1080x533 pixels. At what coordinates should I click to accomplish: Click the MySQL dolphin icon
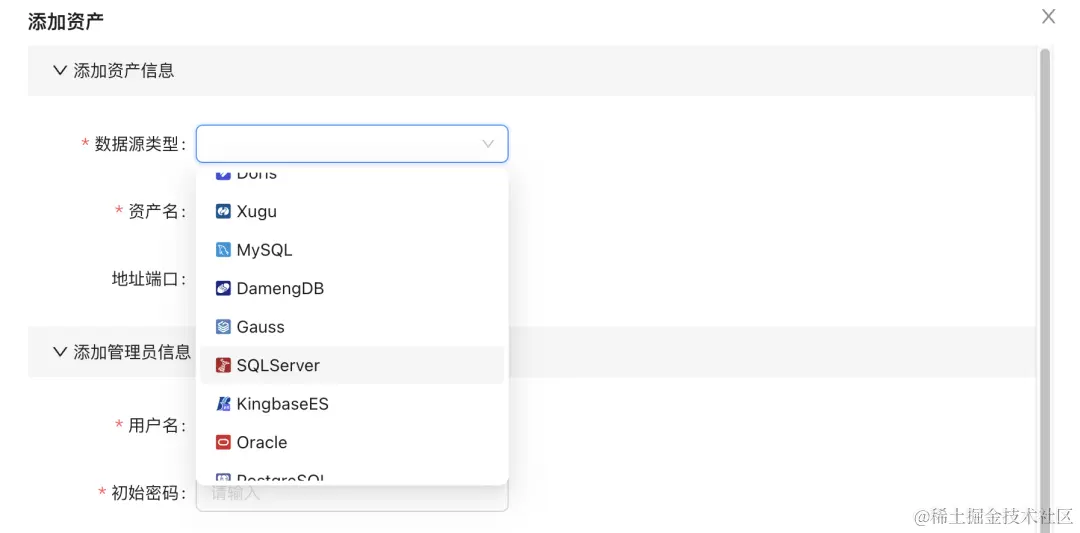[224, 250]
